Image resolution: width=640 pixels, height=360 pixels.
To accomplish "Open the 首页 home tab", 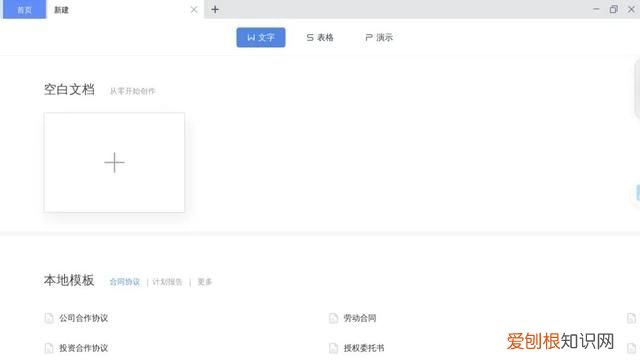I will pos(24,10).
